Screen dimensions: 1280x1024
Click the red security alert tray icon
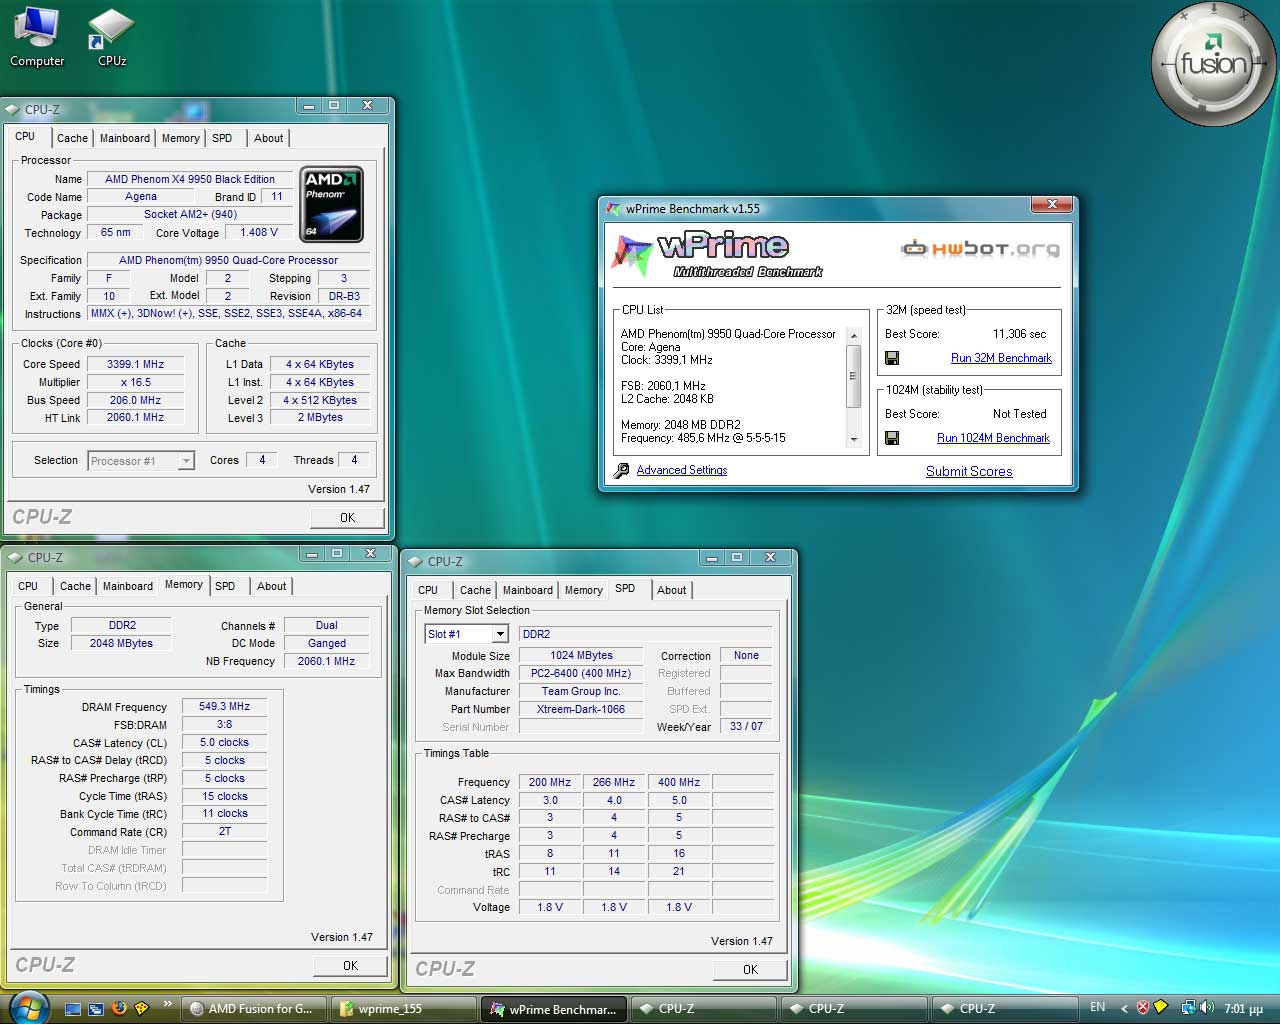1143,1008
